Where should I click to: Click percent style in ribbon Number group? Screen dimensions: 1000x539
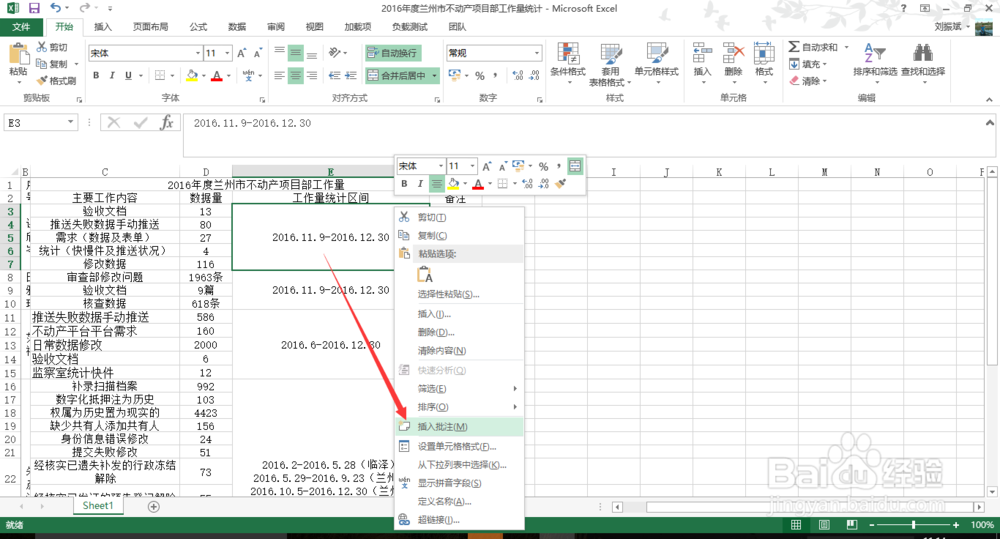coord(480,75)
